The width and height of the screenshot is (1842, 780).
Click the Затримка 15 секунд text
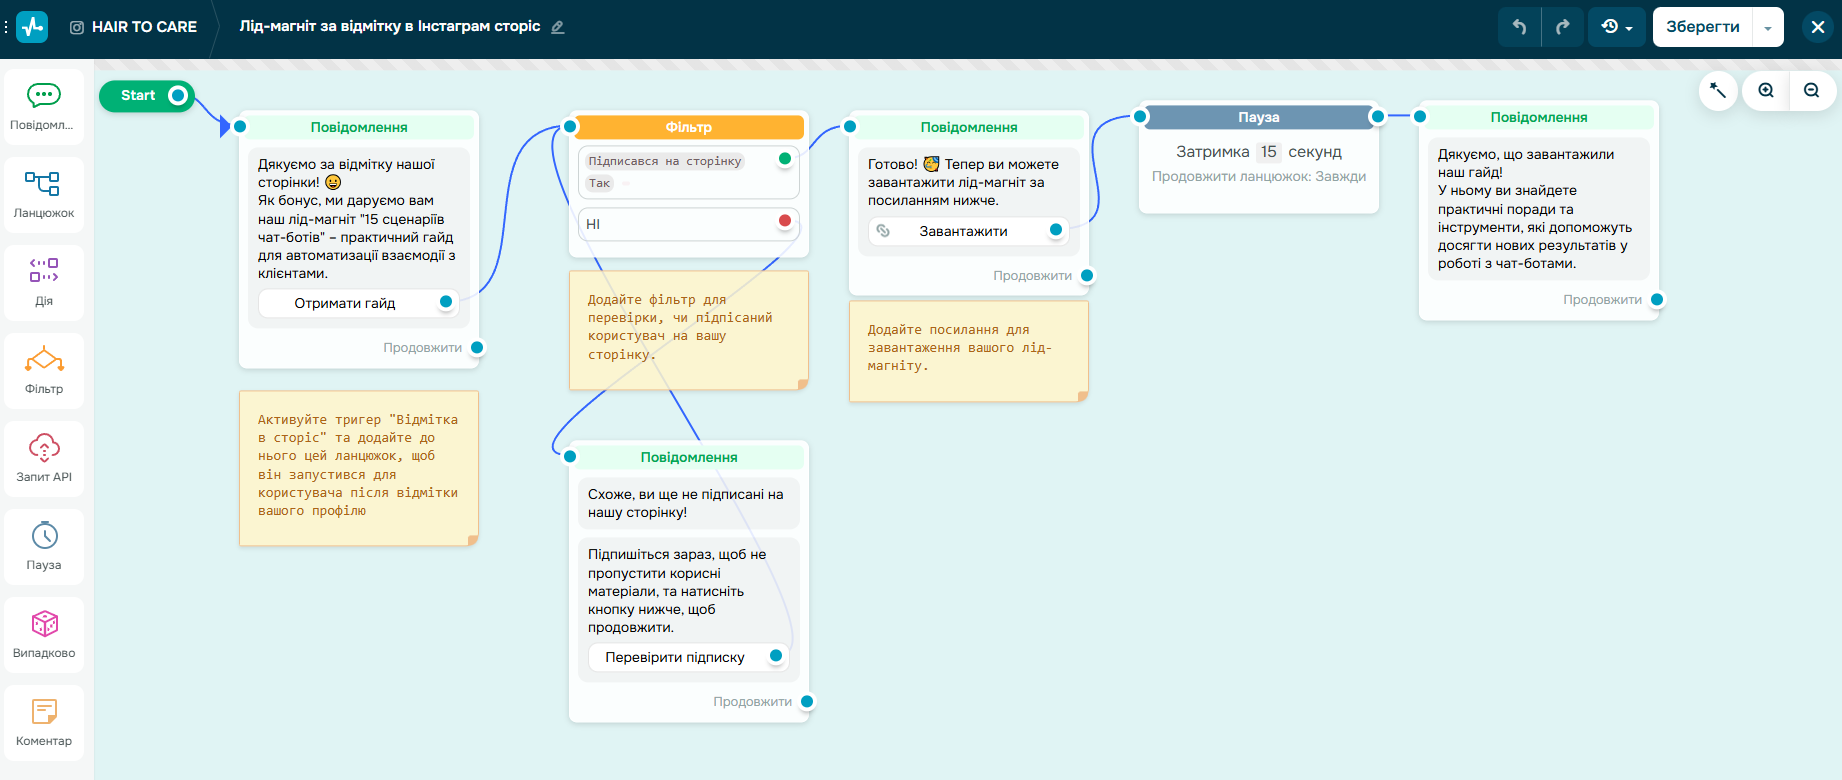1259,152
